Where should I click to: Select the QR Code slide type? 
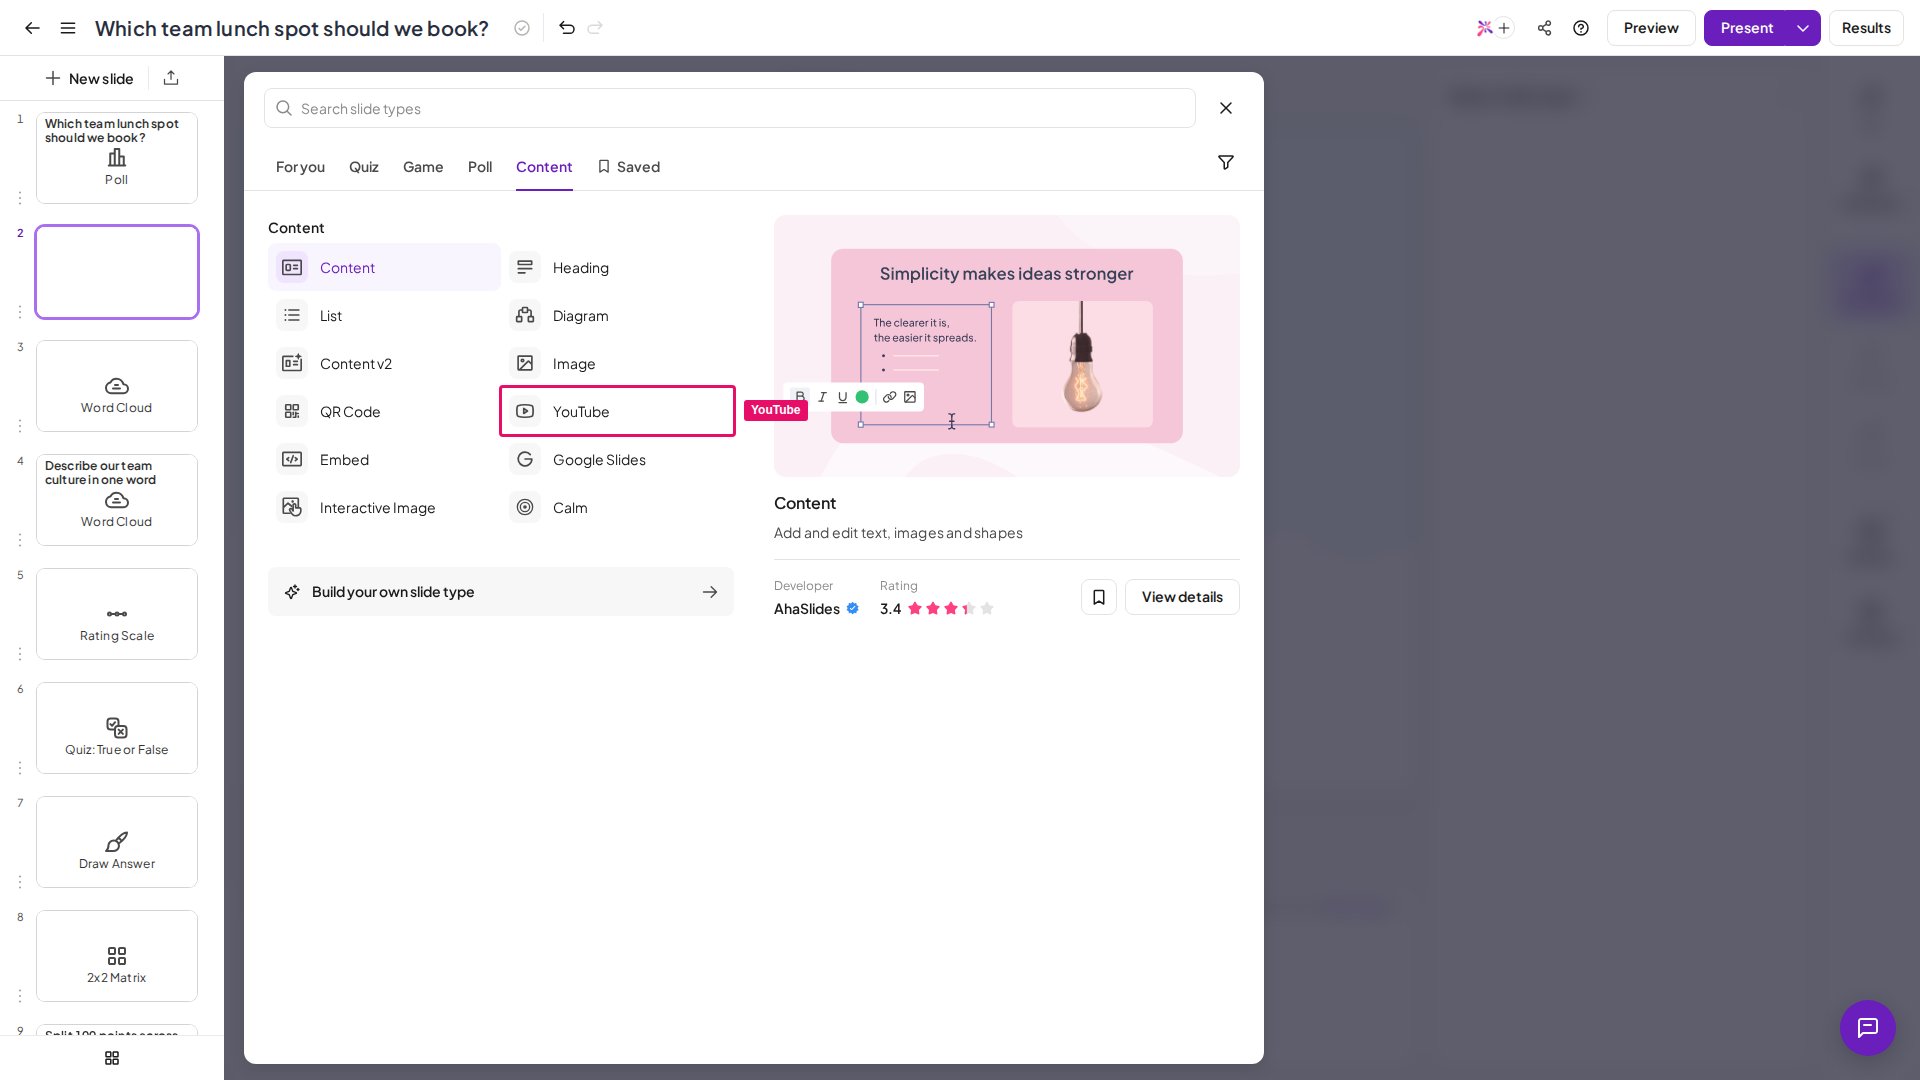click(384, 412)
